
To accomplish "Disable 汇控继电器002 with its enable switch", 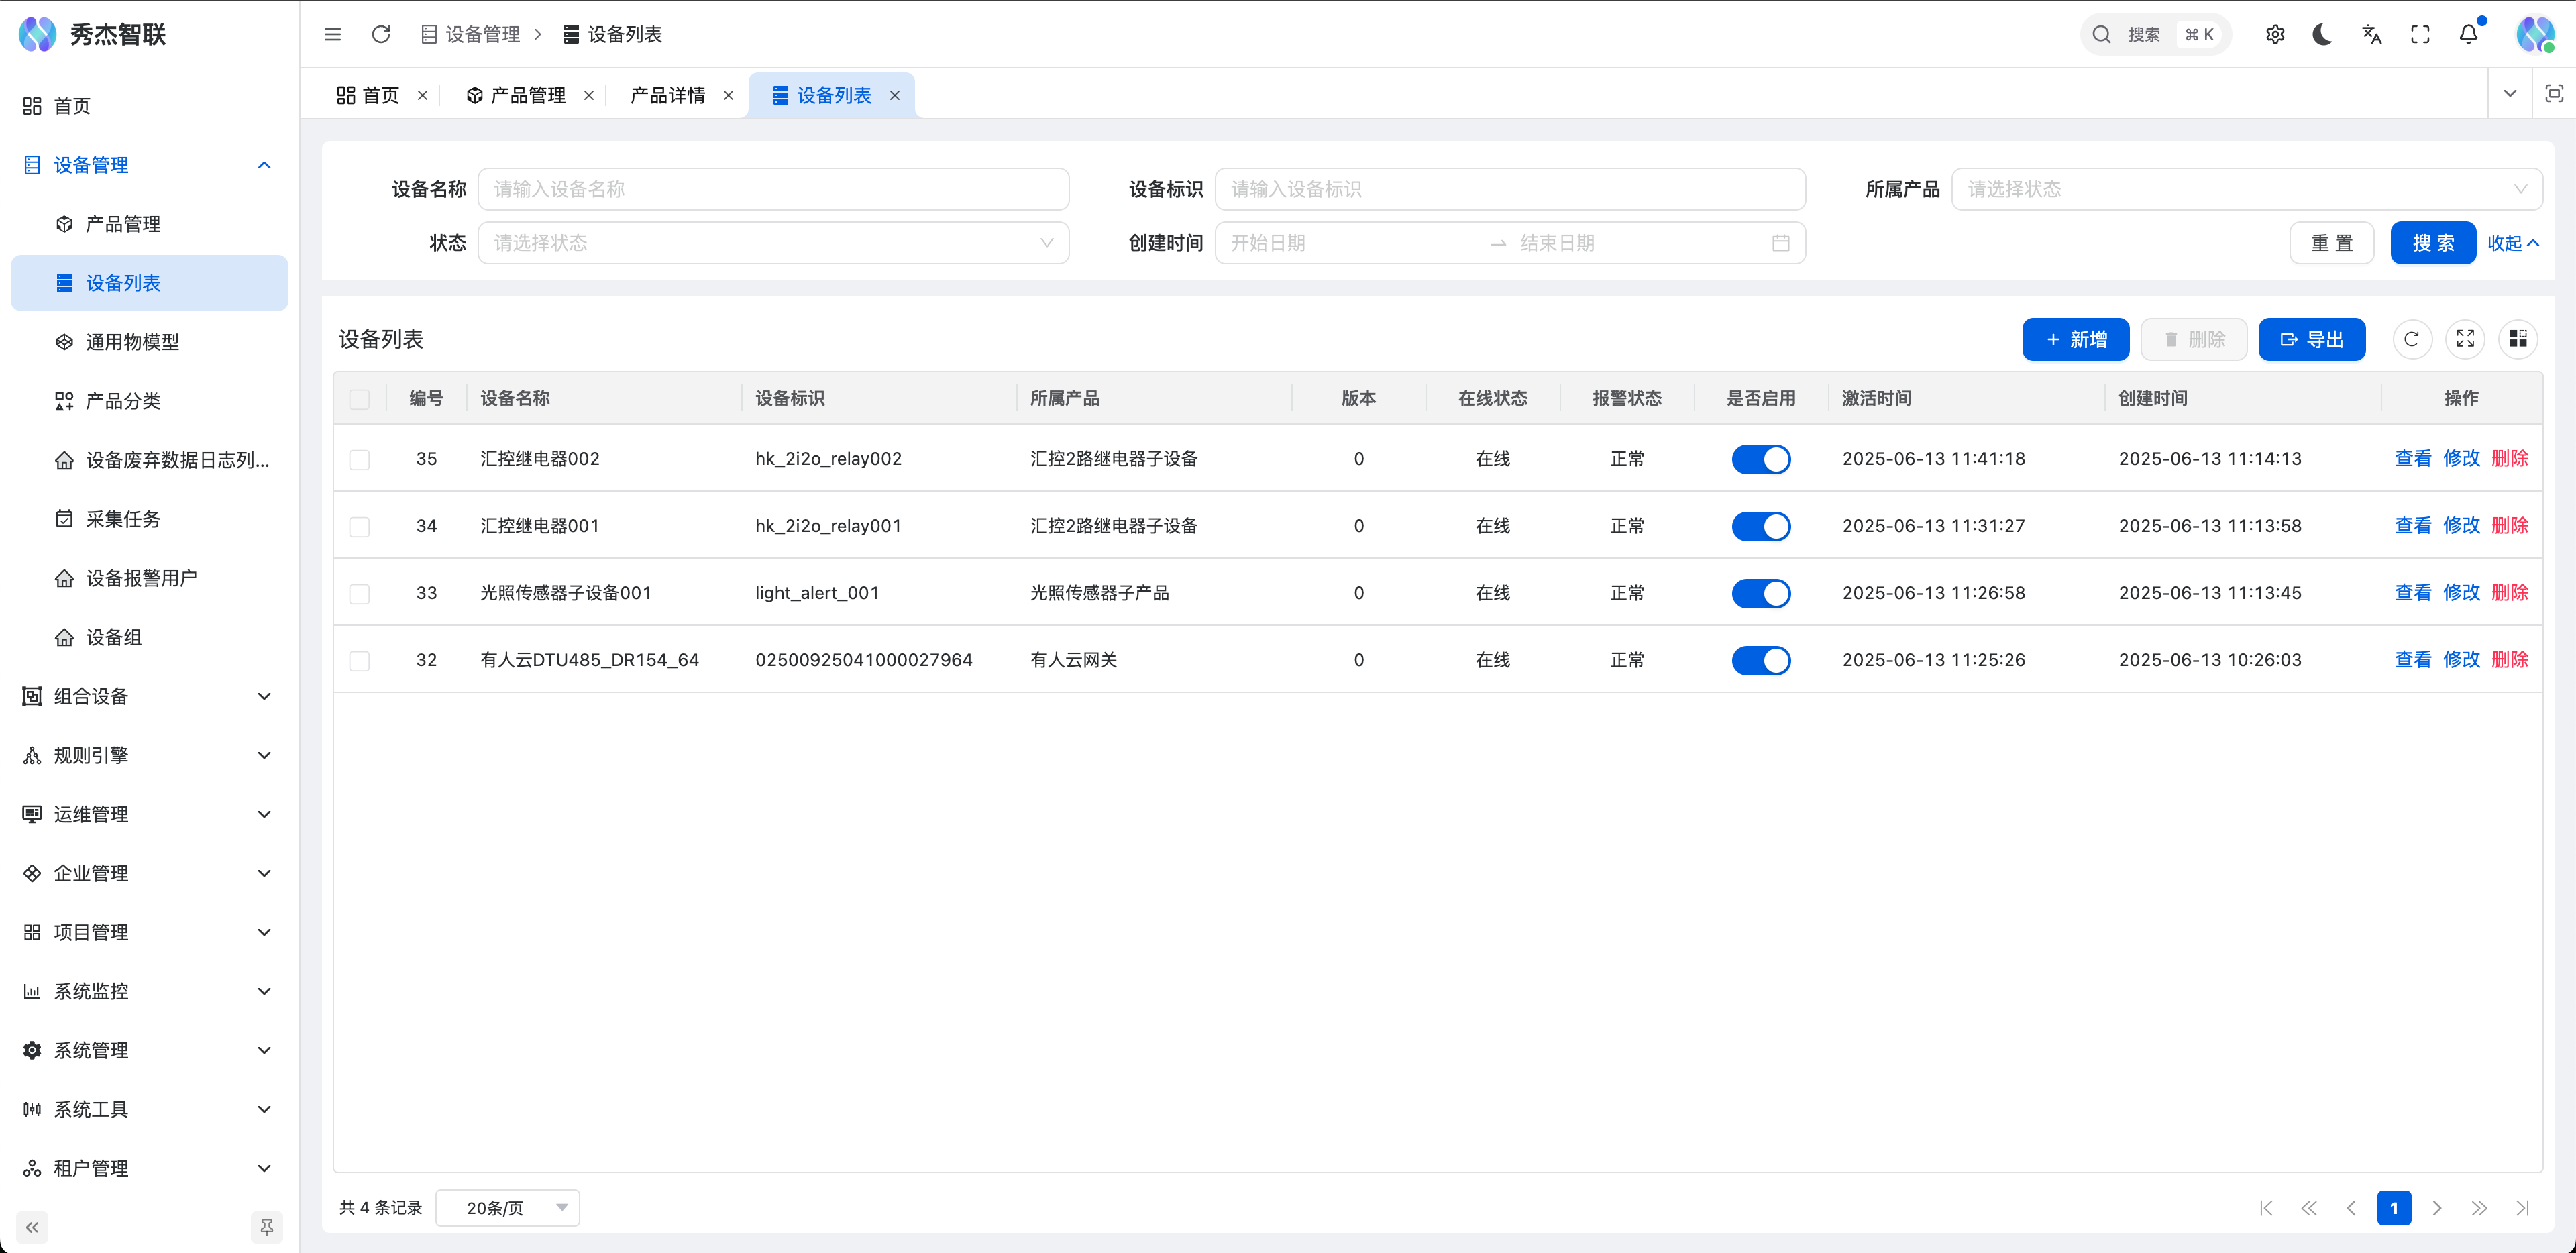I will [1761, 459].
